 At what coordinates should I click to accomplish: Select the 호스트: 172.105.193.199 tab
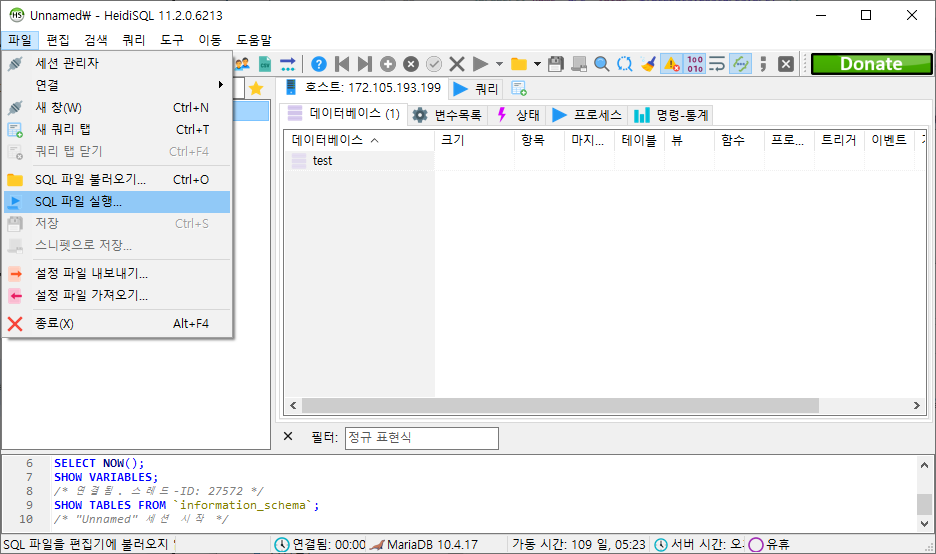click(363, 88)
